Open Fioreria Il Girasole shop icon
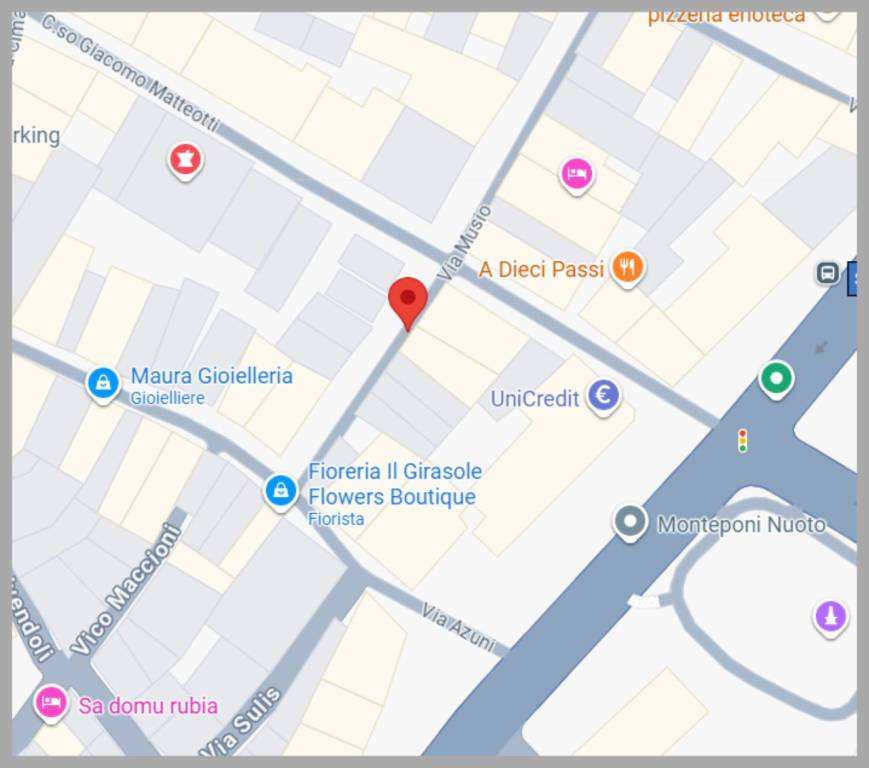The width and height of the screenshot is (869, 768). (x=280, y=492)
